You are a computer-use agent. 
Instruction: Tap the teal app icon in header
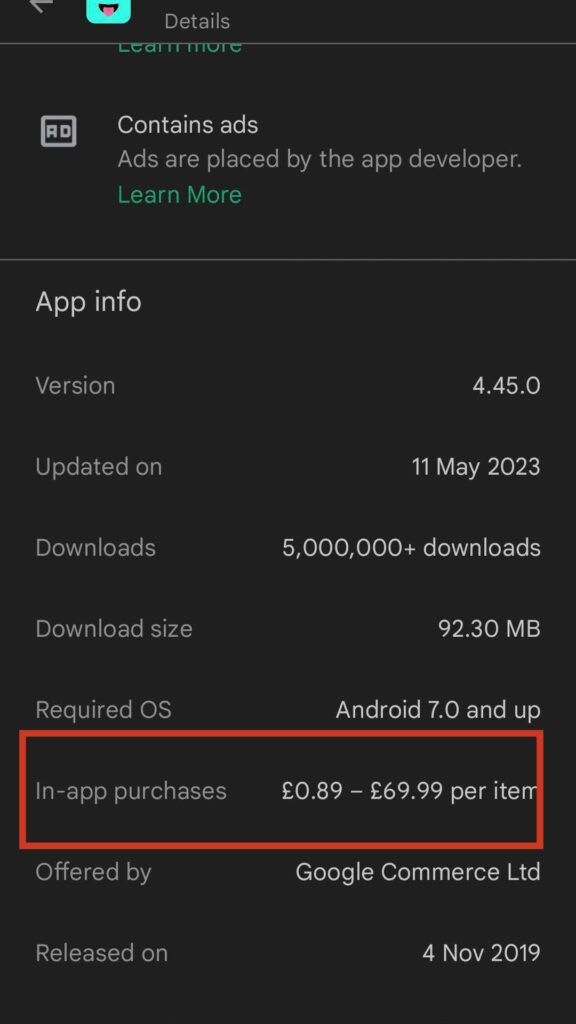pos(108,10)
